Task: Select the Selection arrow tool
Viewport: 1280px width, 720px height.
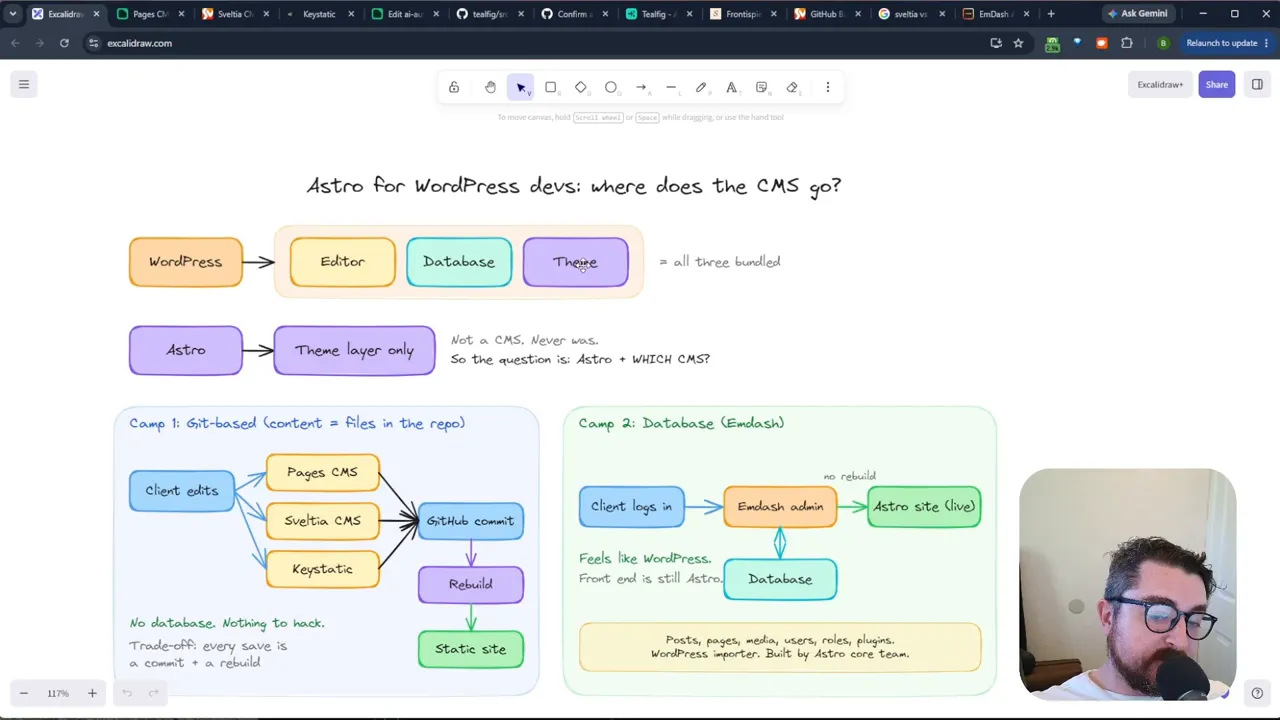Action: pyautogui.click(x=520, y=87)
